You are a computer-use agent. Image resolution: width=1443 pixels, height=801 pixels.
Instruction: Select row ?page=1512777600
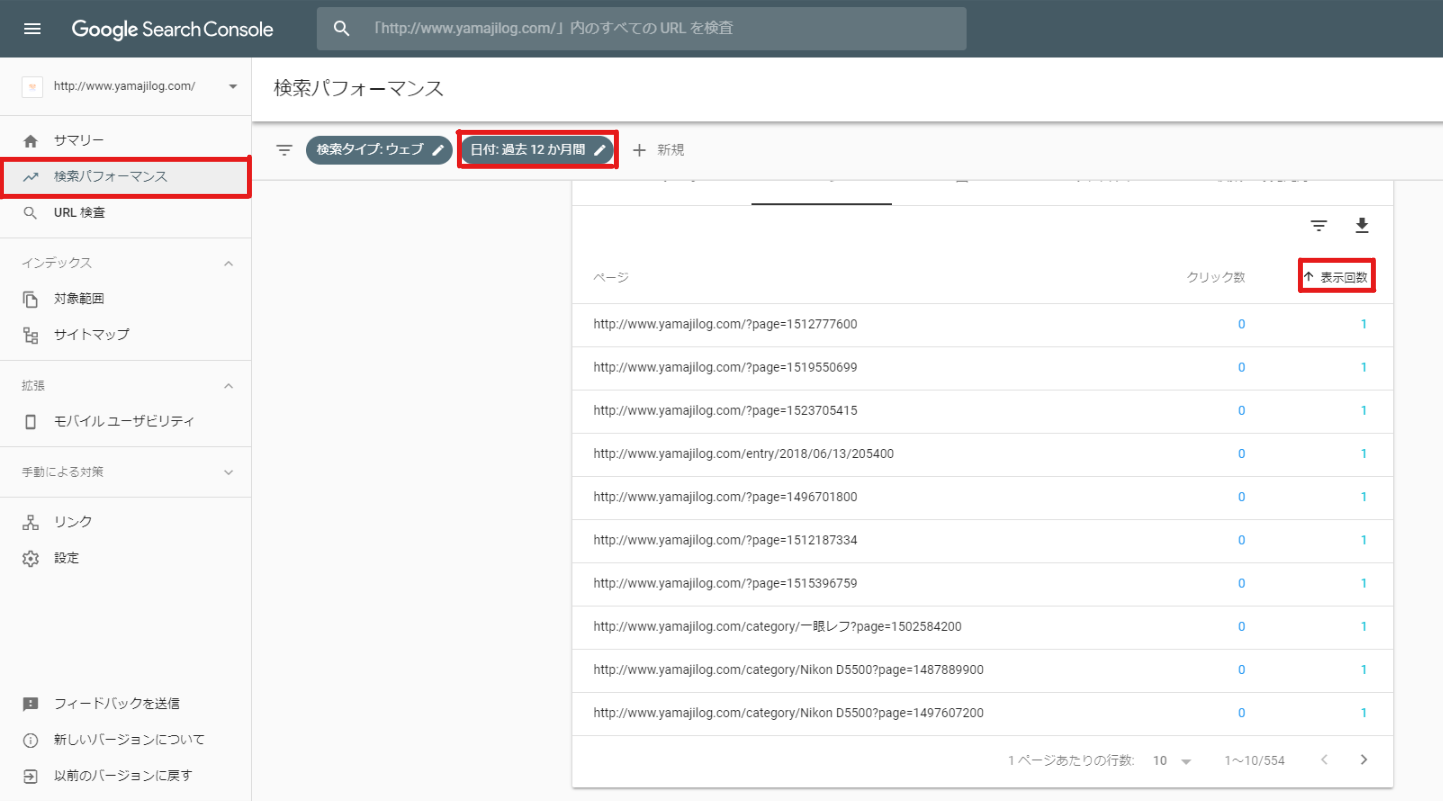click(981, 324)
